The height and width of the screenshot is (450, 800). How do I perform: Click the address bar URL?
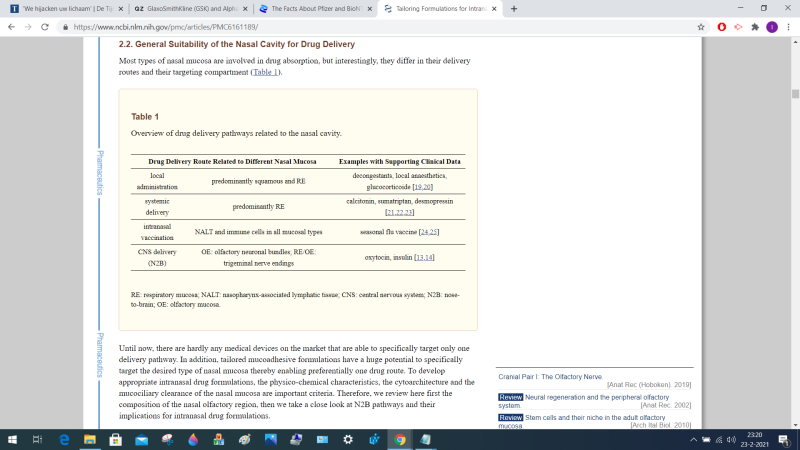[x=165, y=27]
